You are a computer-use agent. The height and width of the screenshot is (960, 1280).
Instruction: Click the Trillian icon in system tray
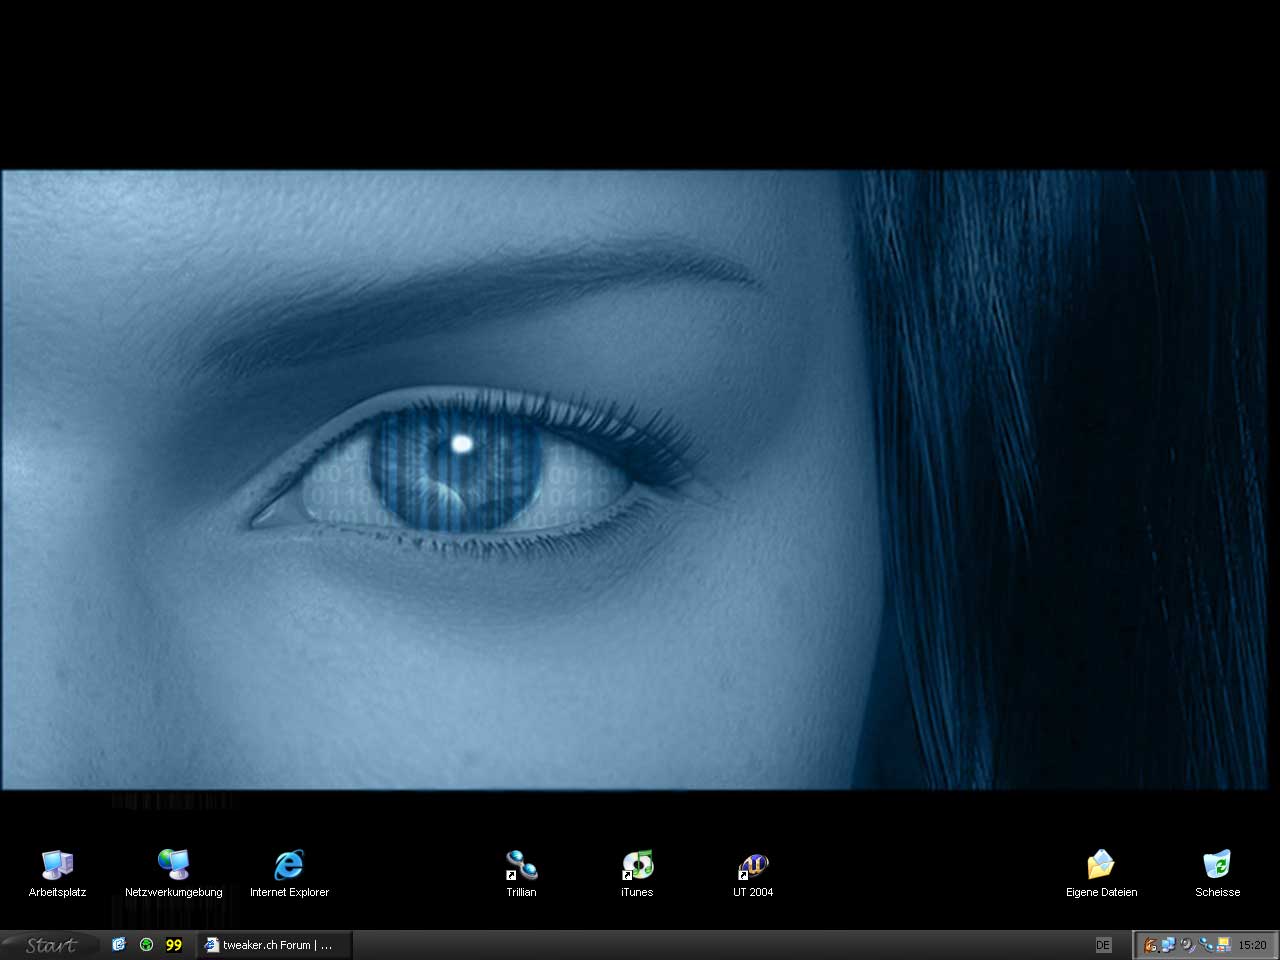(1206, 945)
